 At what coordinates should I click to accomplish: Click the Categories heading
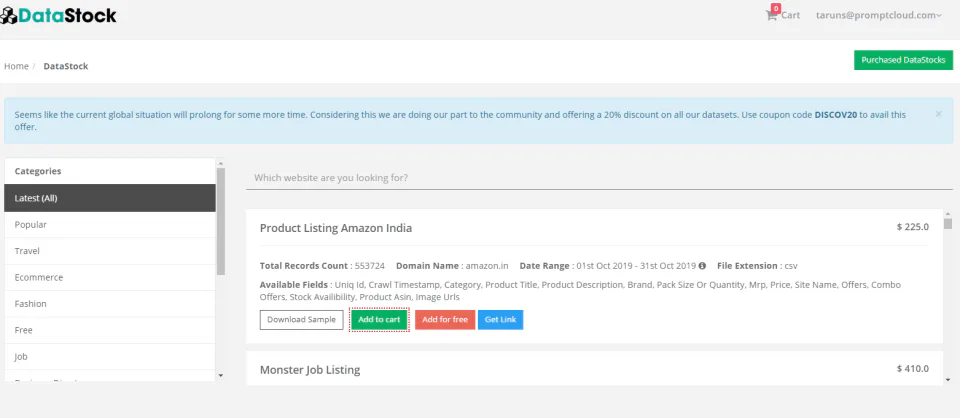[38, 171]
